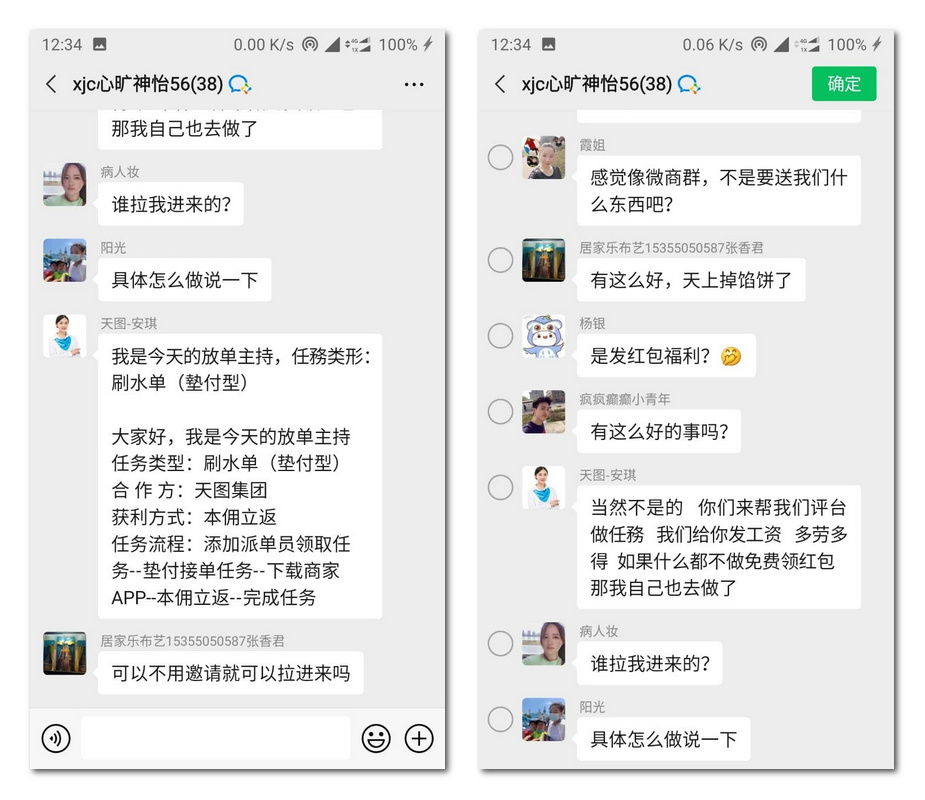Switch to voice input mode
This screenshot has height=800, width=925.
pyautogui.click(x=55, y=738)
